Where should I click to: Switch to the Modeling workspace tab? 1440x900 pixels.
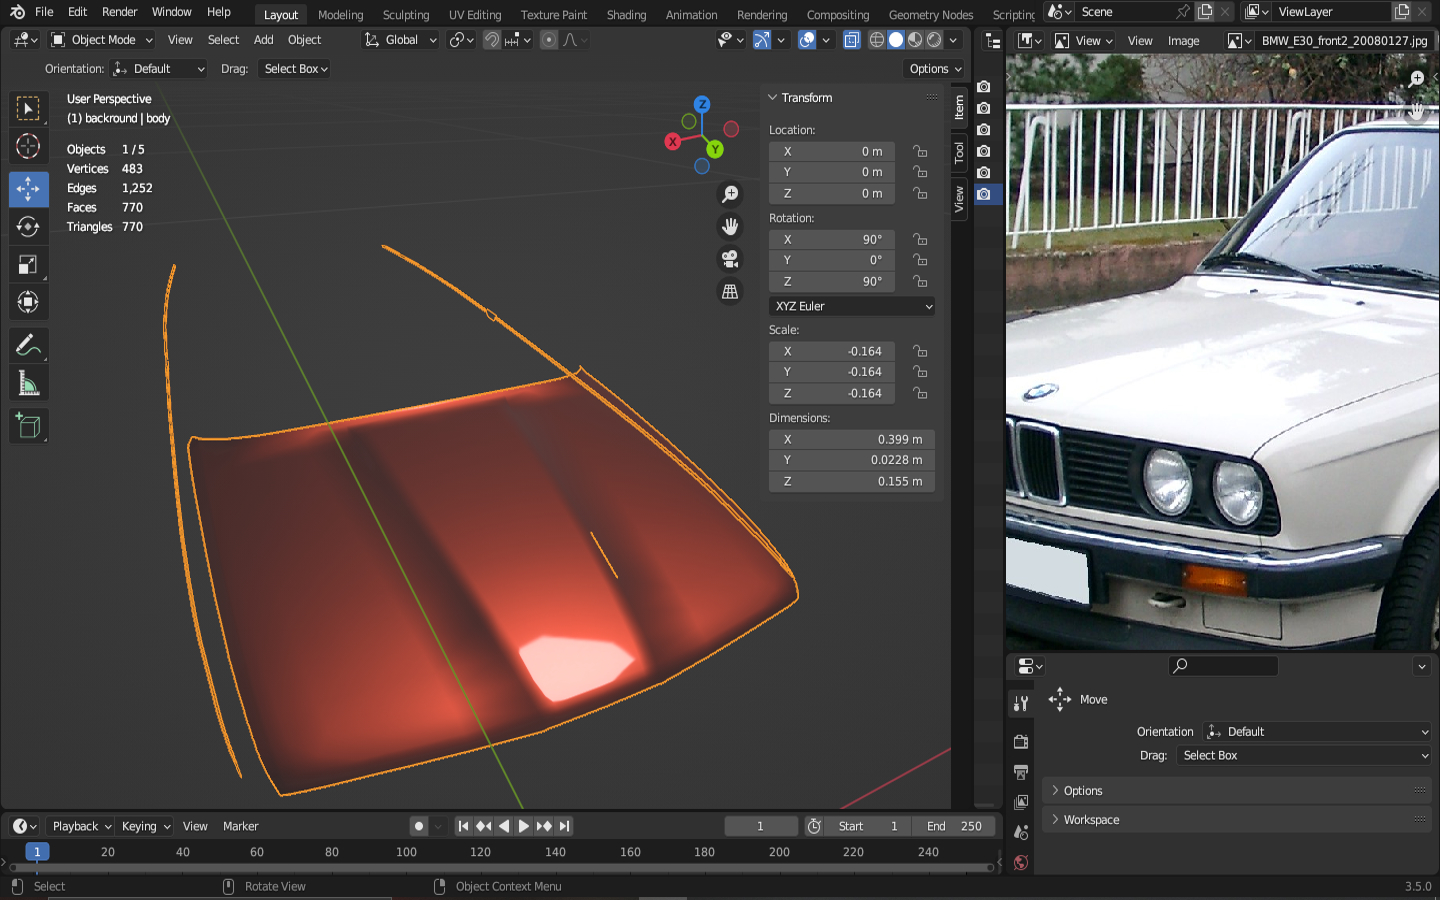tap(341, 15)
